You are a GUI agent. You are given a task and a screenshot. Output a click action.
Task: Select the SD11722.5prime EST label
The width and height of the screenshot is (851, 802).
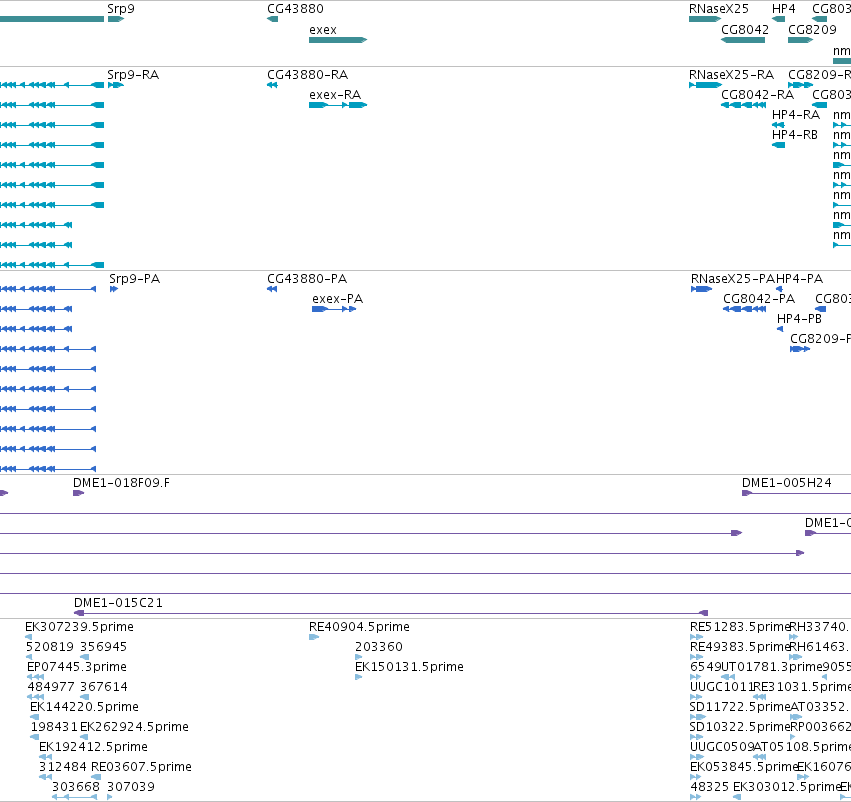pyautogui.click(x=740, y=706)
